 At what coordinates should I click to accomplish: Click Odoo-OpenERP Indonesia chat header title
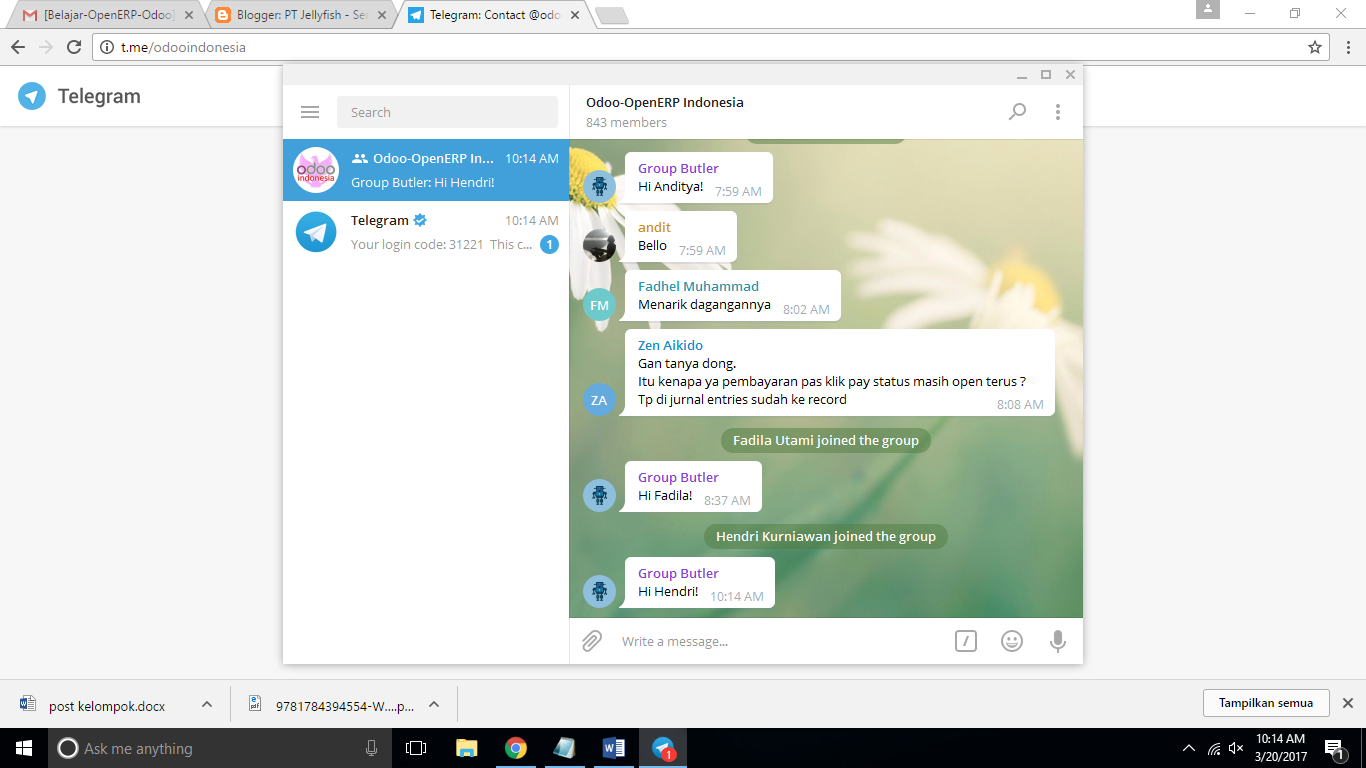(665, 102)
